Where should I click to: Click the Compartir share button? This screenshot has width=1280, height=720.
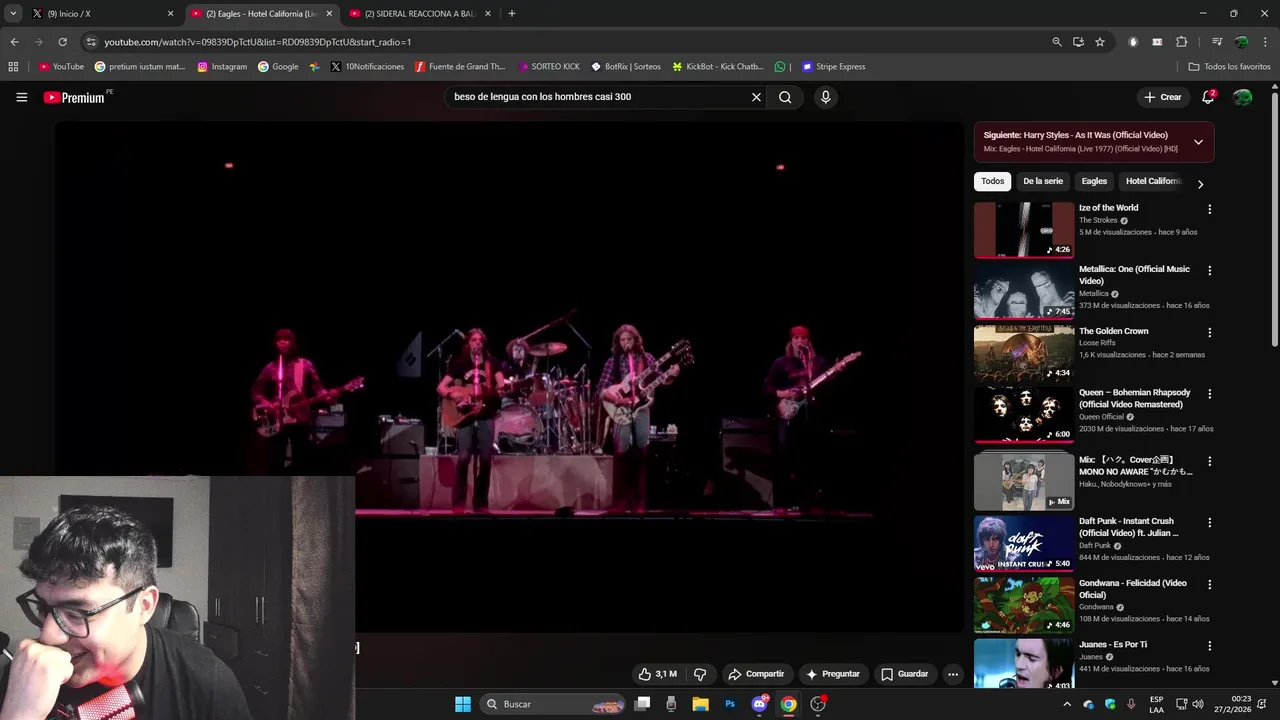[x=756, y=674]
